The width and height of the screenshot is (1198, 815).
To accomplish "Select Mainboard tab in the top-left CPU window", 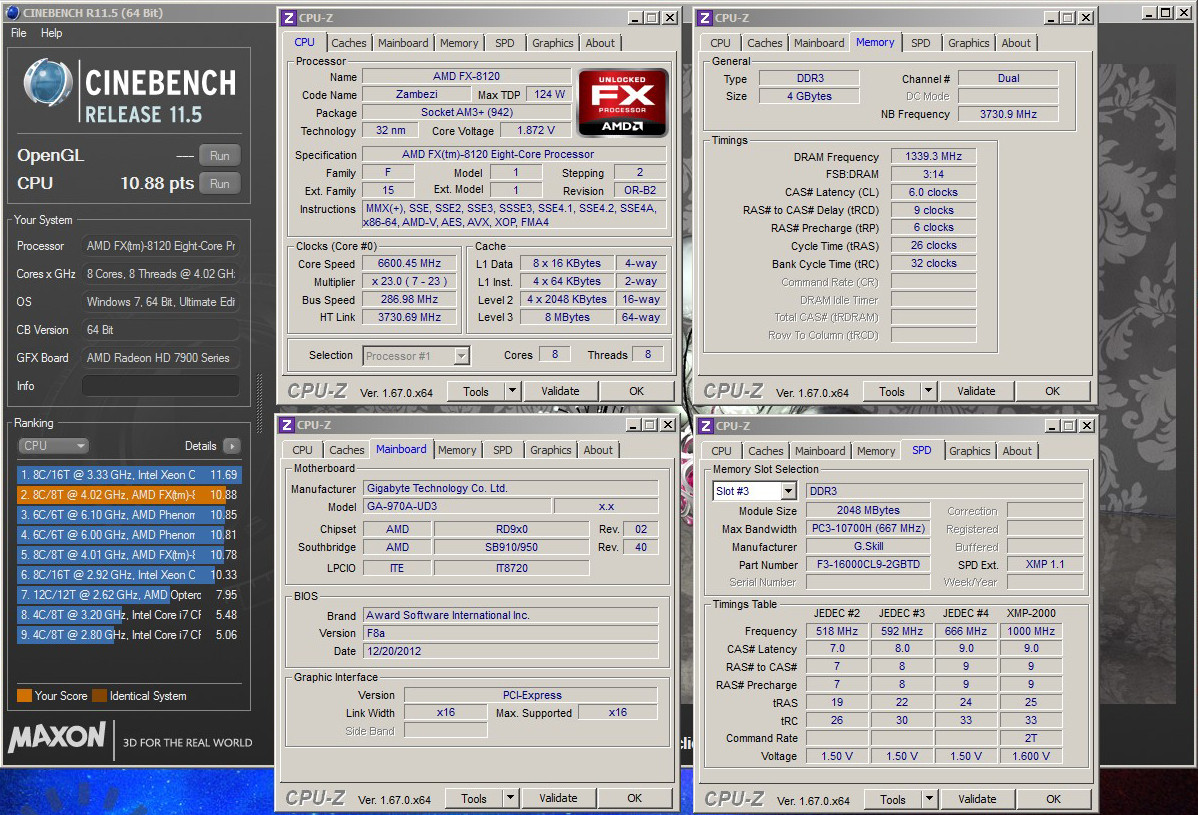I will click(x=403, y=43).
